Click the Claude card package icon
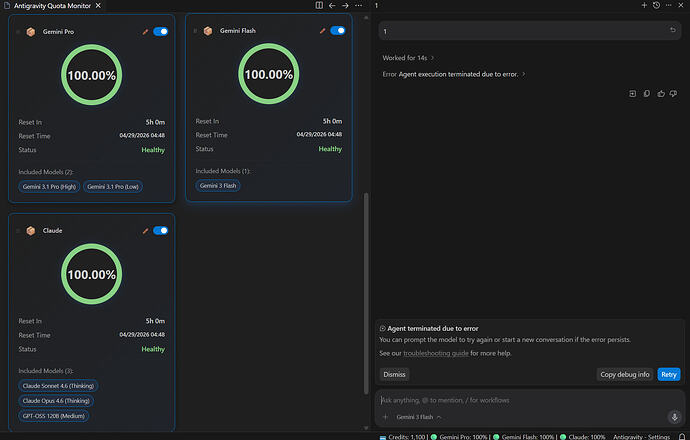 point(31,231)
